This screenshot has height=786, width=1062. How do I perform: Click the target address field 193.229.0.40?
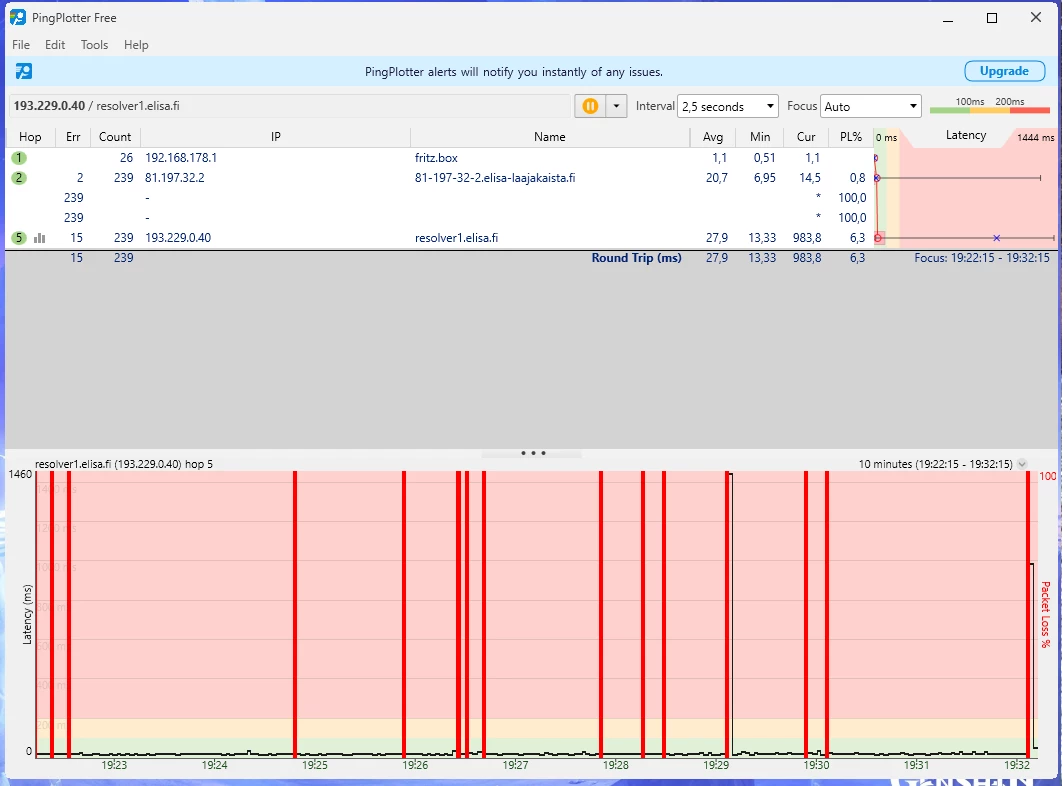click(x=290, y=106)
